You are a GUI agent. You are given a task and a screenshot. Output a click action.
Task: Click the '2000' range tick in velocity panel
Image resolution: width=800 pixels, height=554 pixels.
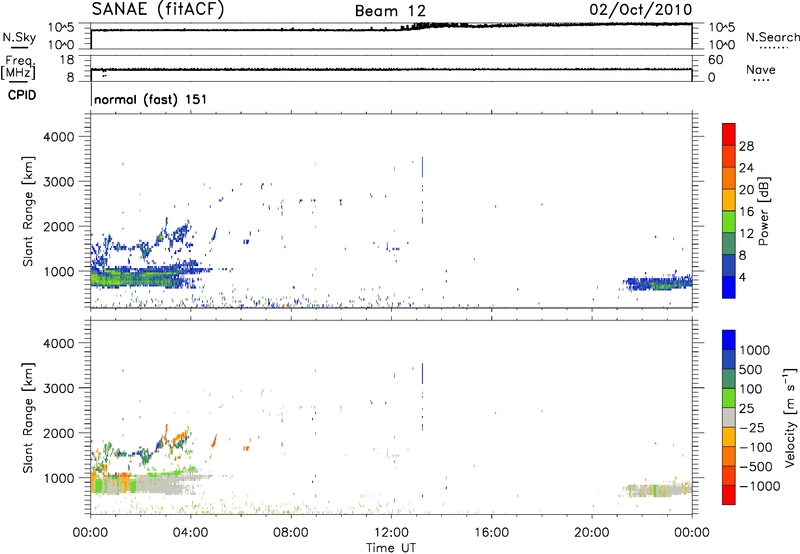click(x=59, y=433)
